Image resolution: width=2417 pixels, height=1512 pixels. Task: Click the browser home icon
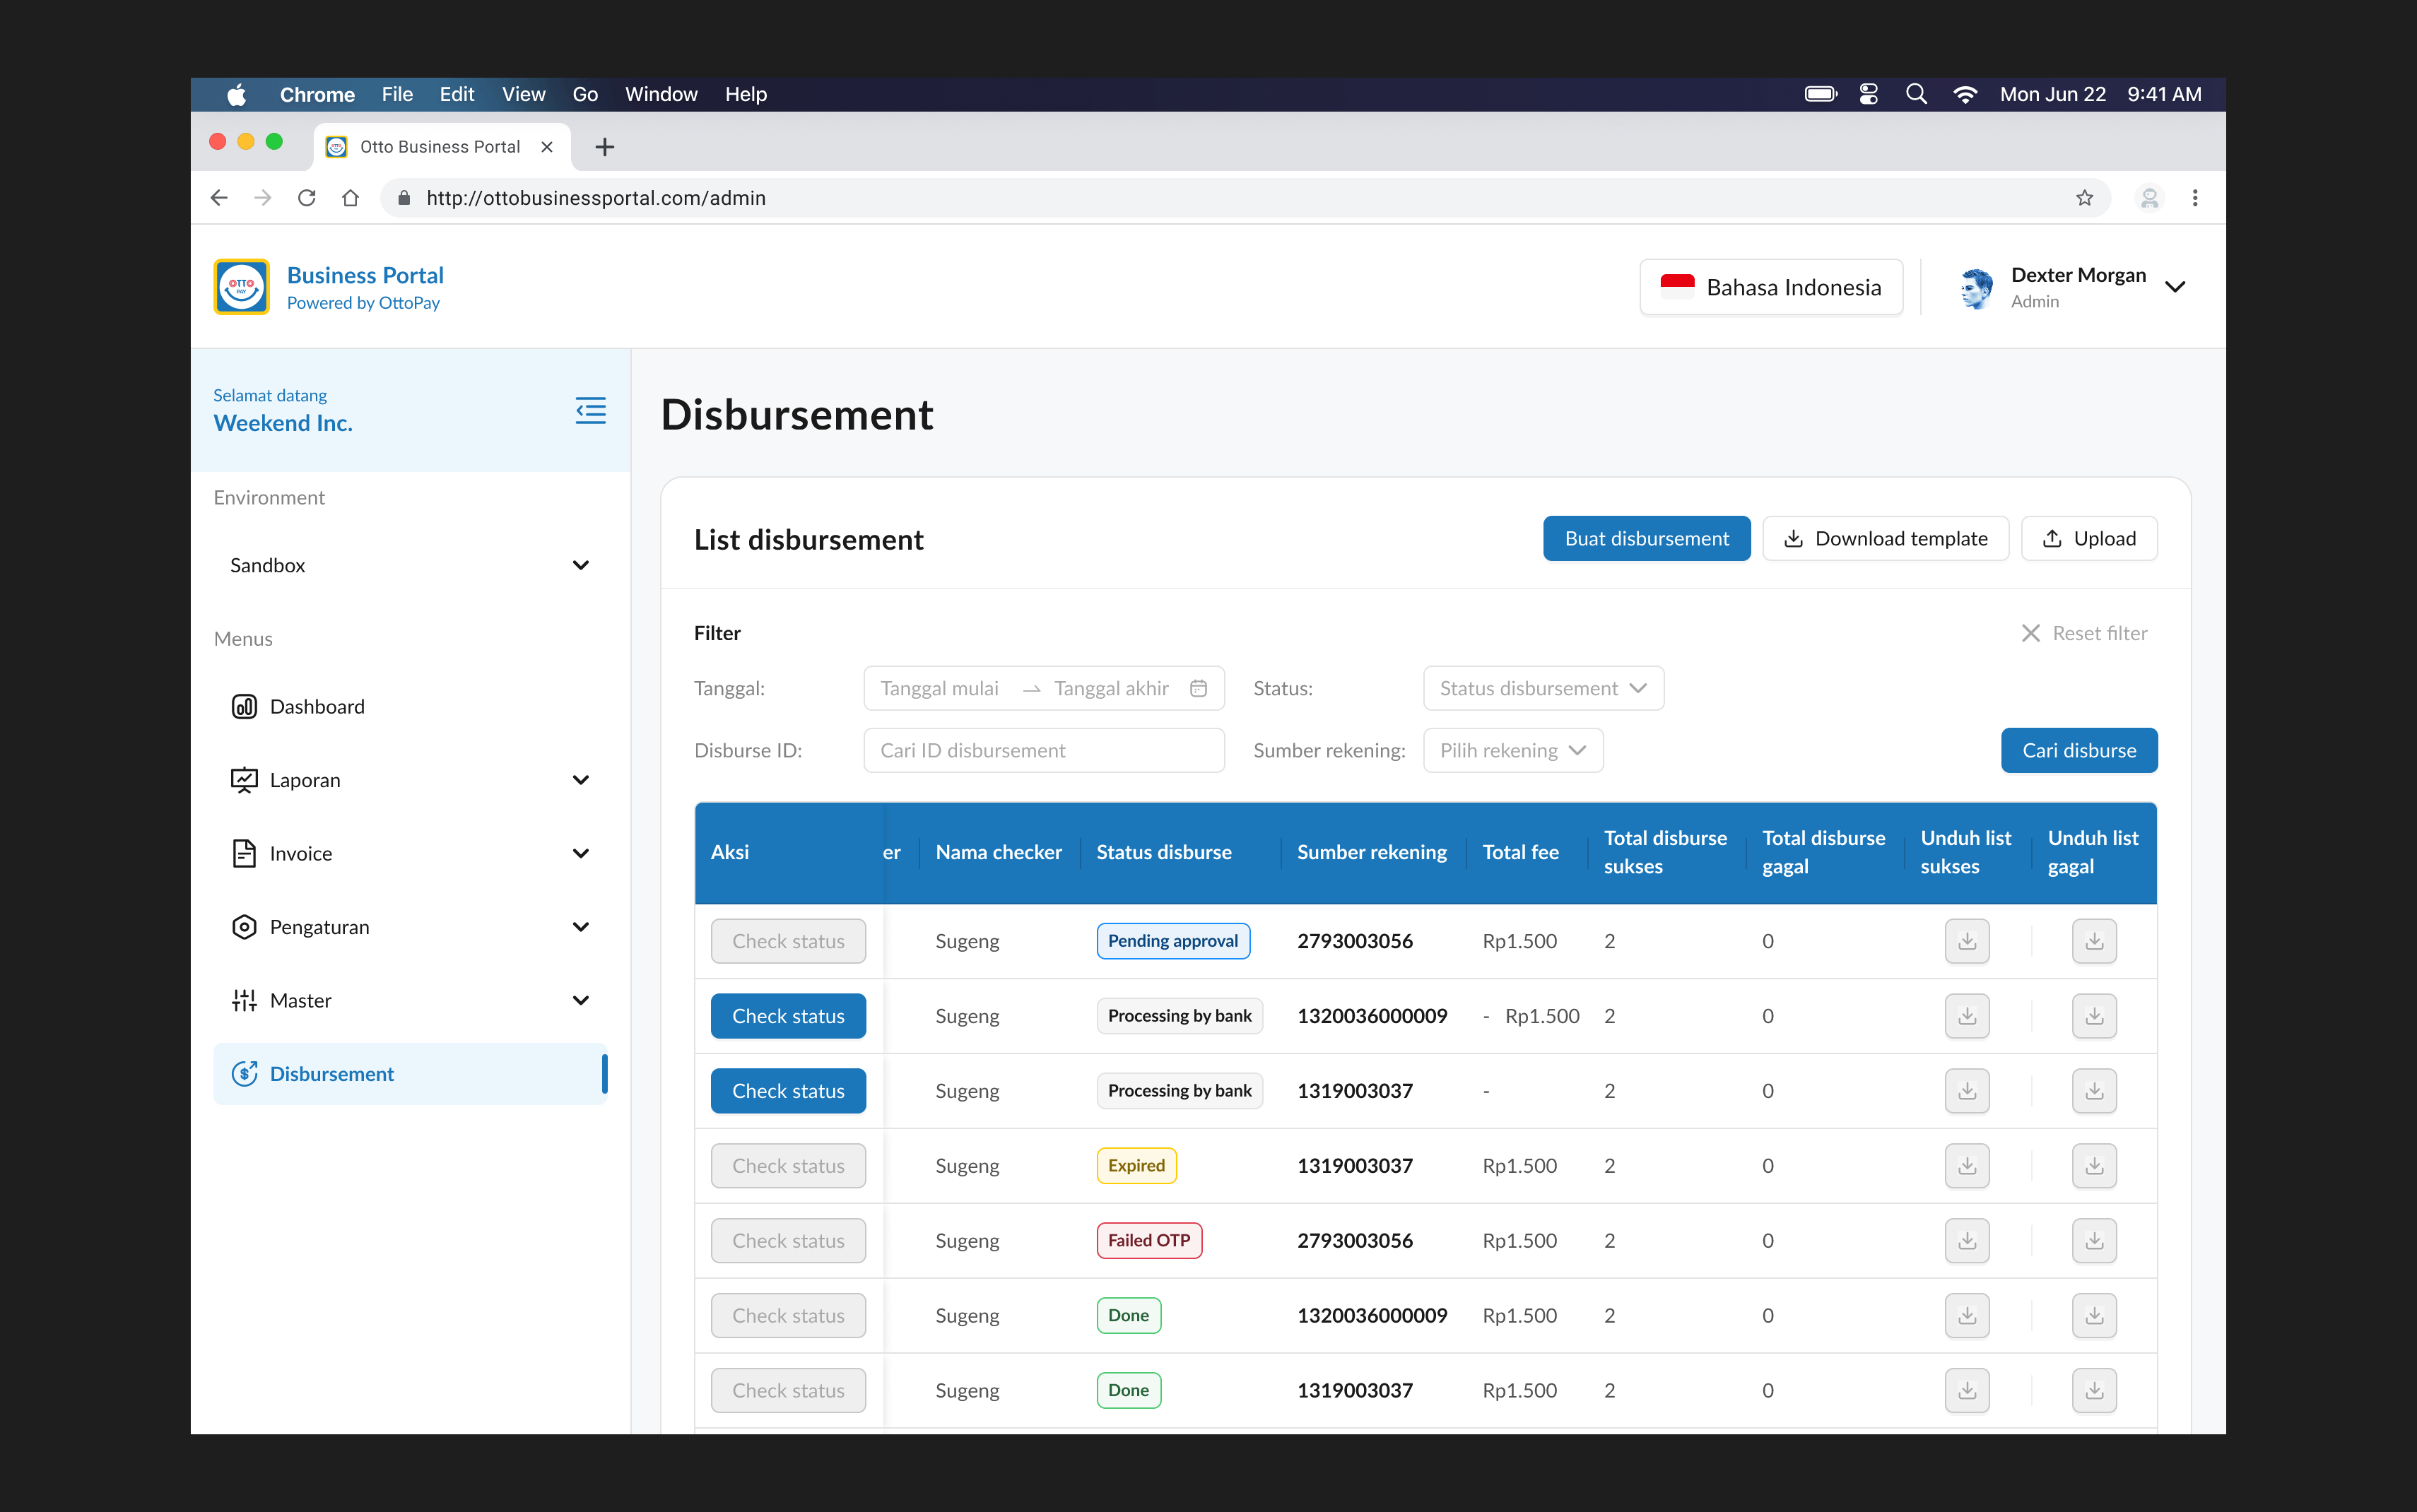click(x=350, y=198)
